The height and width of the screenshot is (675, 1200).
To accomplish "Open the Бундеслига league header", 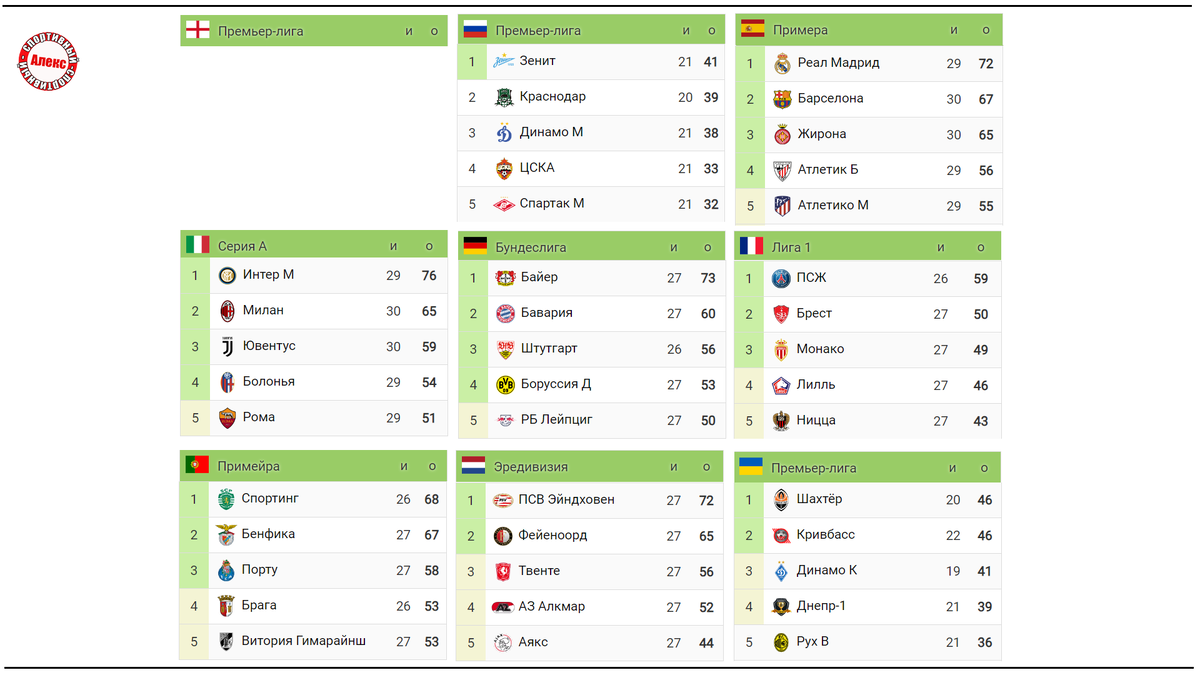I will [x=591, y=247].
